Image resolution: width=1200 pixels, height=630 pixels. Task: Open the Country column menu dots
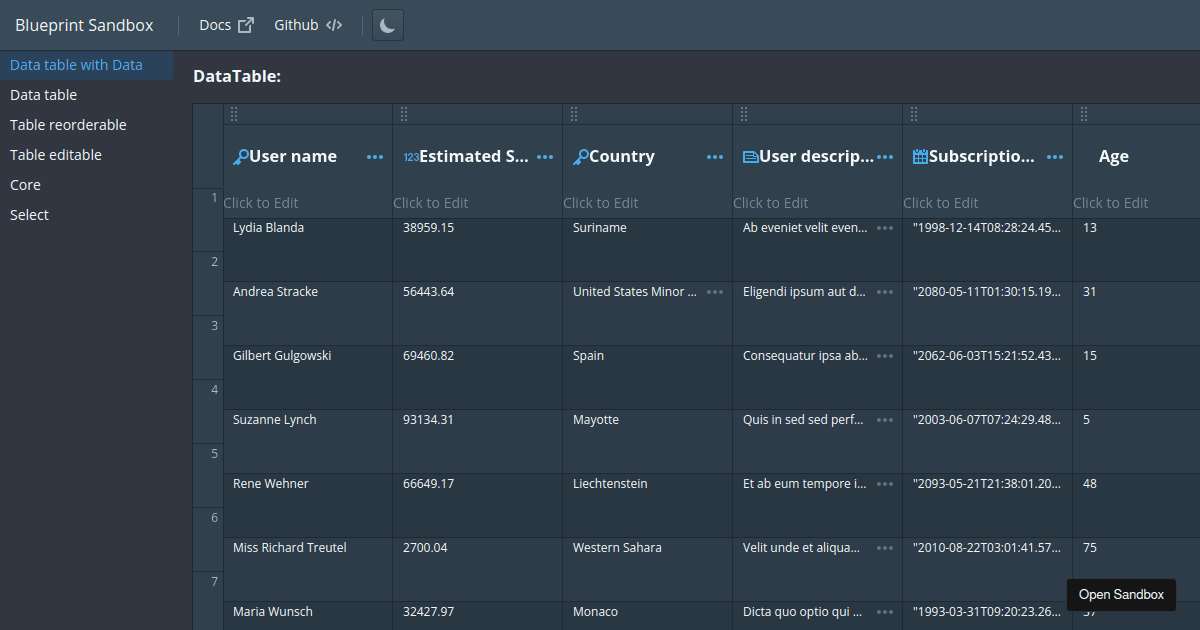pyautogui.click(x=715, y=157)
